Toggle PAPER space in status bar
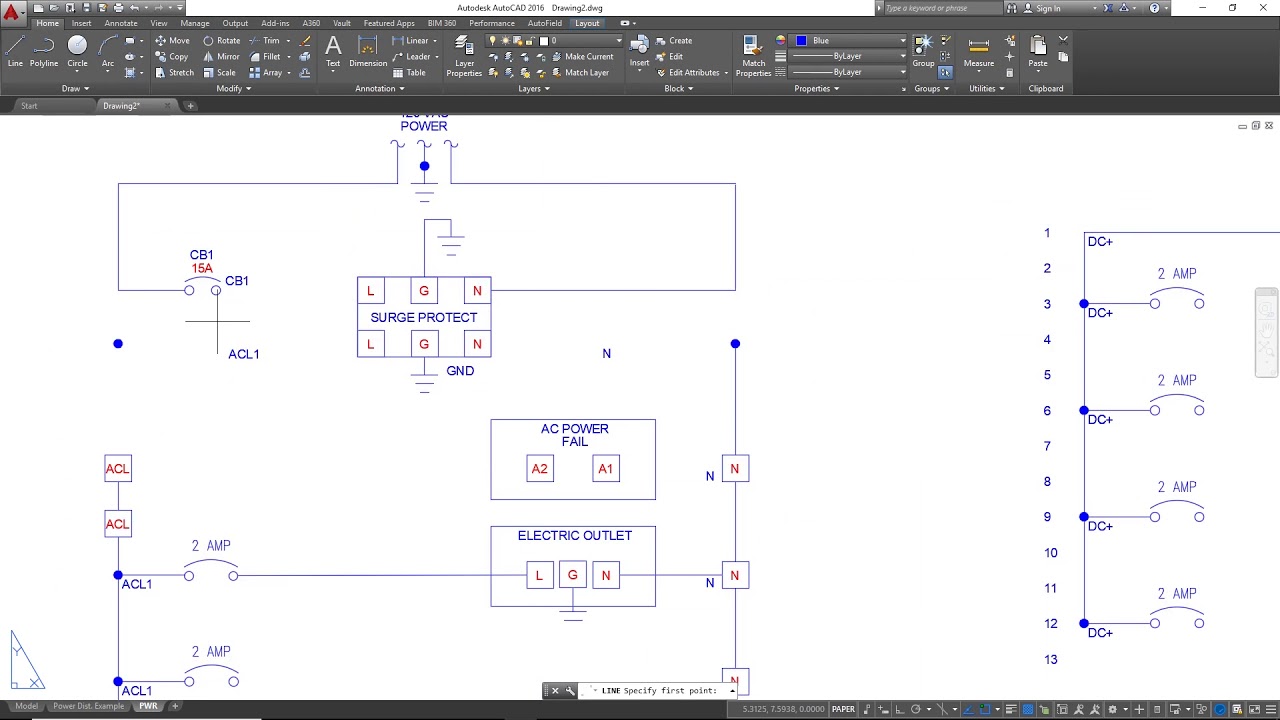This screenshot has height=720, width=1280. tap(844, 709)
